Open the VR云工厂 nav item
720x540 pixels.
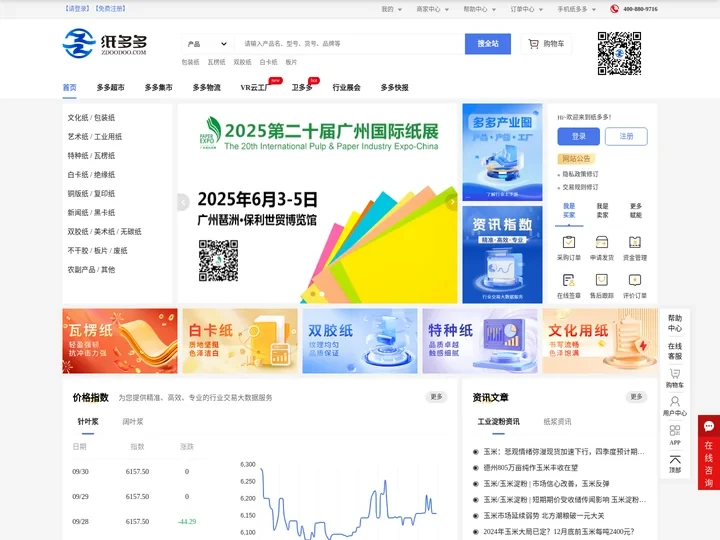255,88
